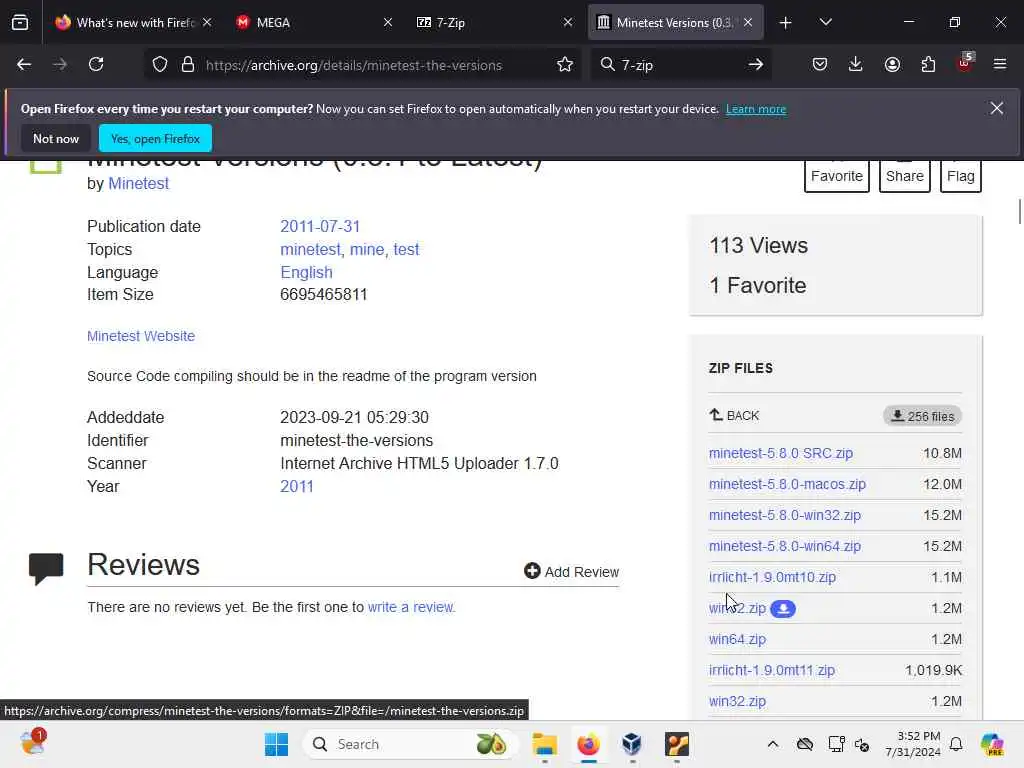This screenshot has width=1024, height=768.
Task: Open minetest topic link
Action: tap(310, 249)
